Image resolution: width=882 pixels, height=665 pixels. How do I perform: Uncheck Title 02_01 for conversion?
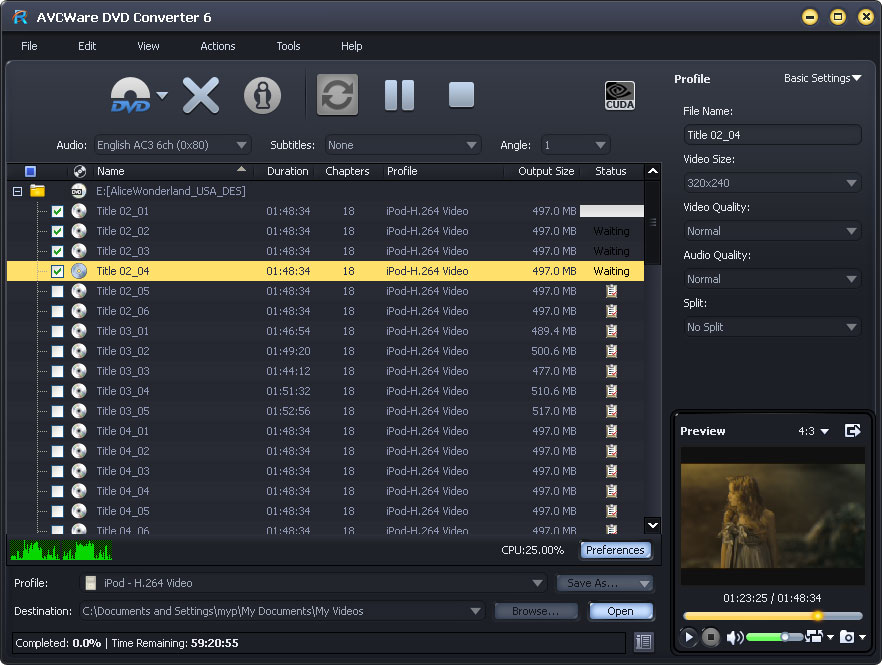tap(57, 211)
